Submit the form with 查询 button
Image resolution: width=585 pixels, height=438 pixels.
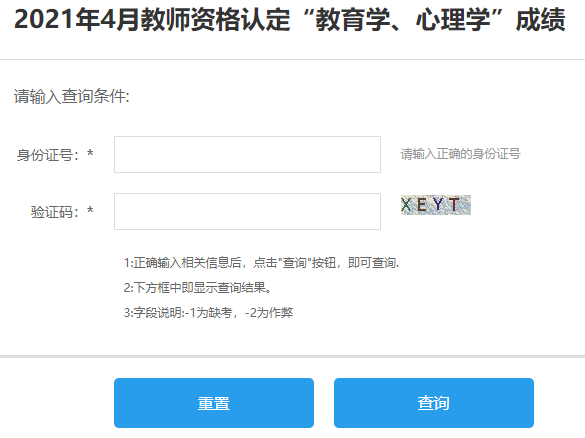tap(434, 403)
